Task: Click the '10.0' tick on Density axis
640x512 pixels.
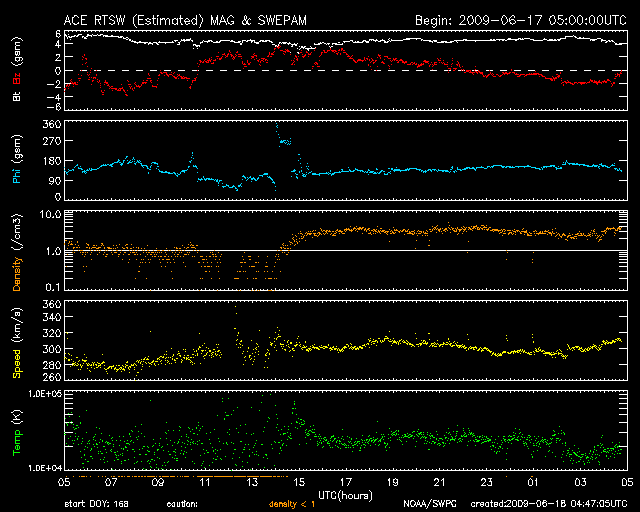Action: click(x=50, y=214)
